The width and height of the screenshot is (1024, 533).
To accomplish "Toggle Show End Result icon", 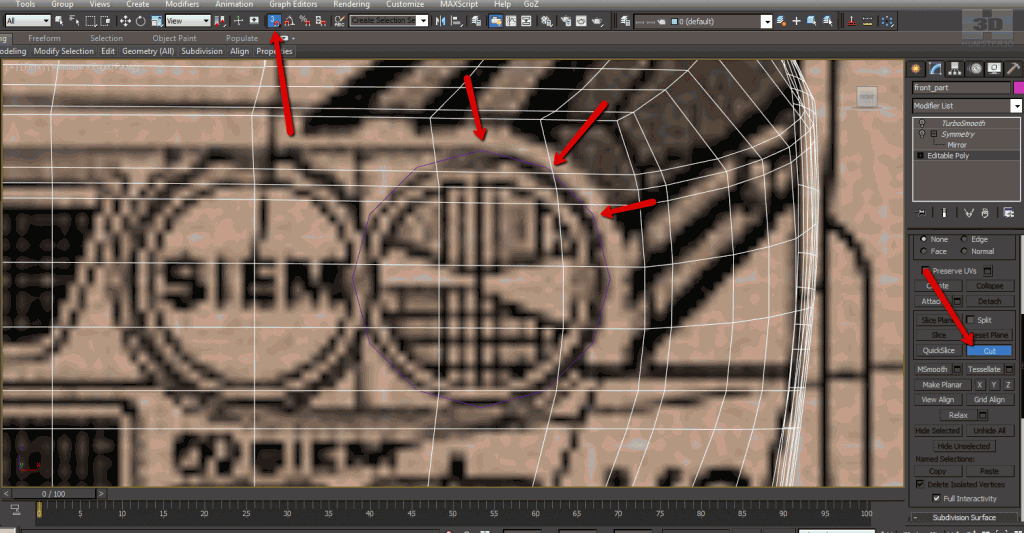I will click(944, 213).
